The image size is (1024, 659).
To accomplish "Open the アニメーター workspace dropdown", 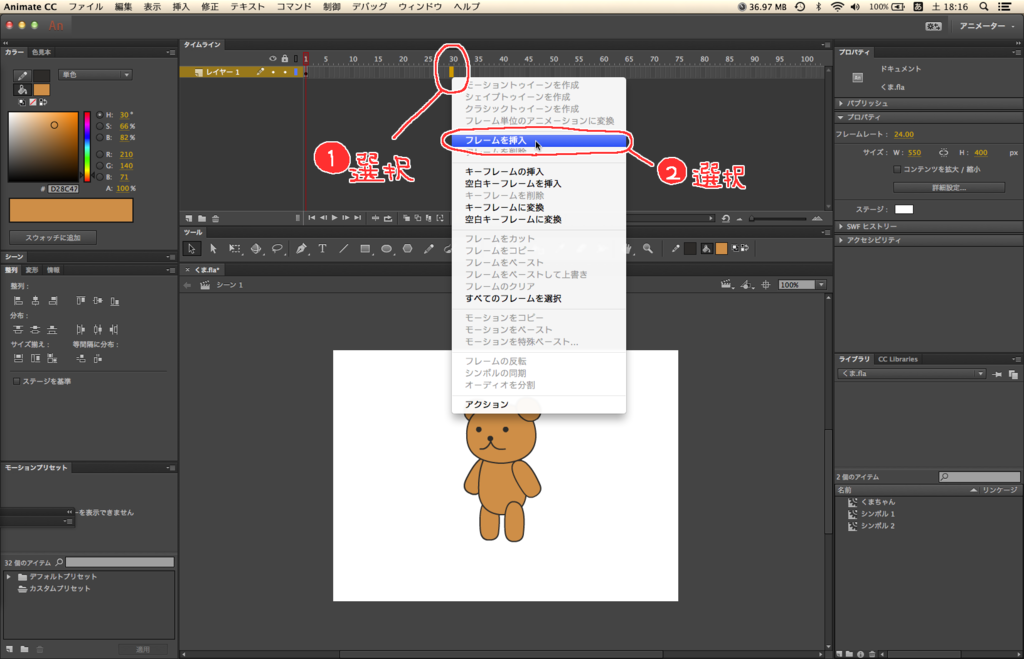I will [x=985, y=26].
